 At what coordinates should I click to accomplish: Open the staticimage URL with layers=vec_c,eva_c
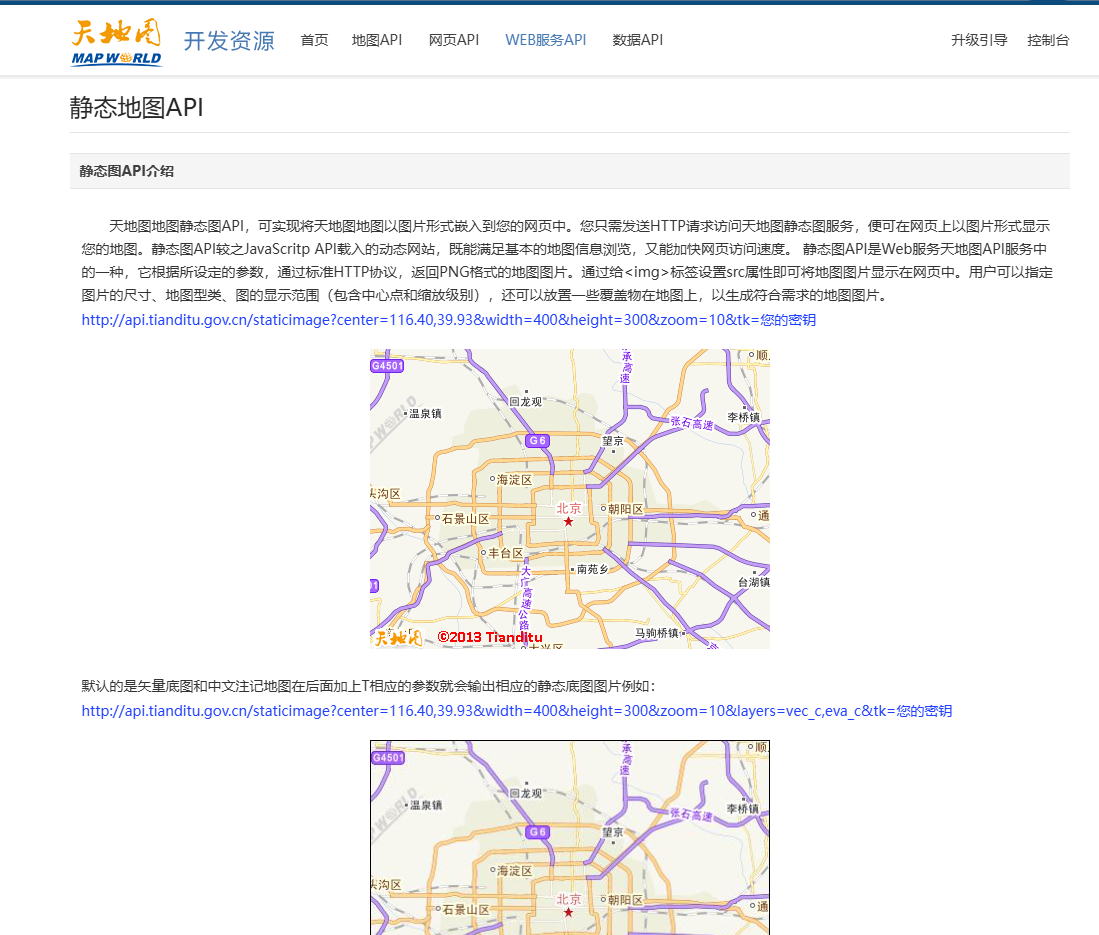point(517,711)
